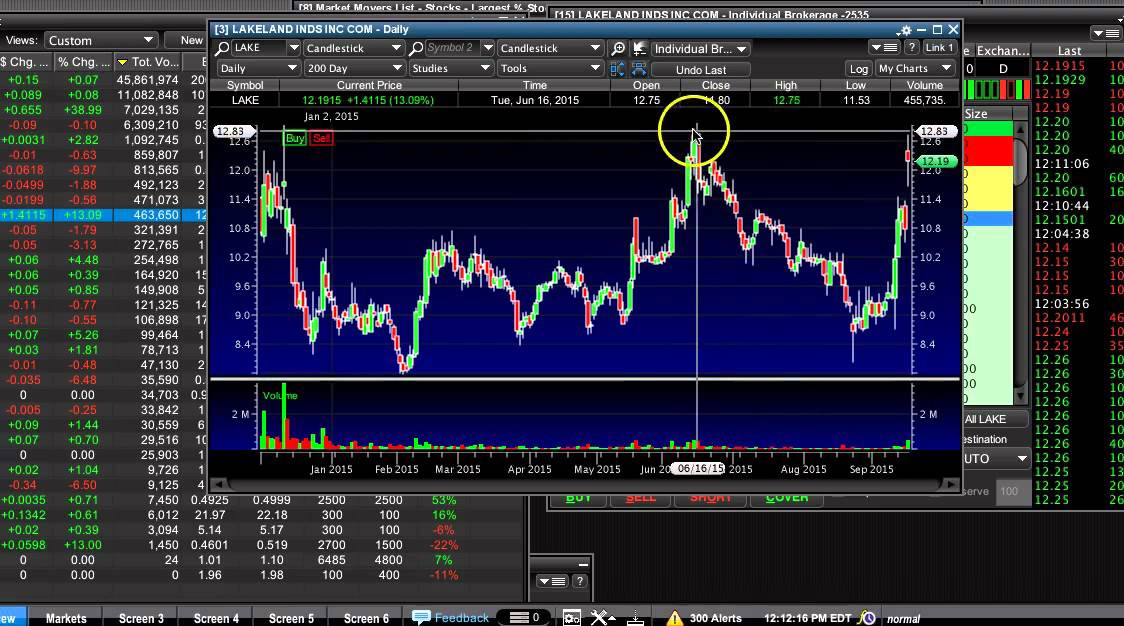Screen dimensions: 1124x626
Task: Switch to the Screen 4 tab
Action: click(x=216, y=618)
